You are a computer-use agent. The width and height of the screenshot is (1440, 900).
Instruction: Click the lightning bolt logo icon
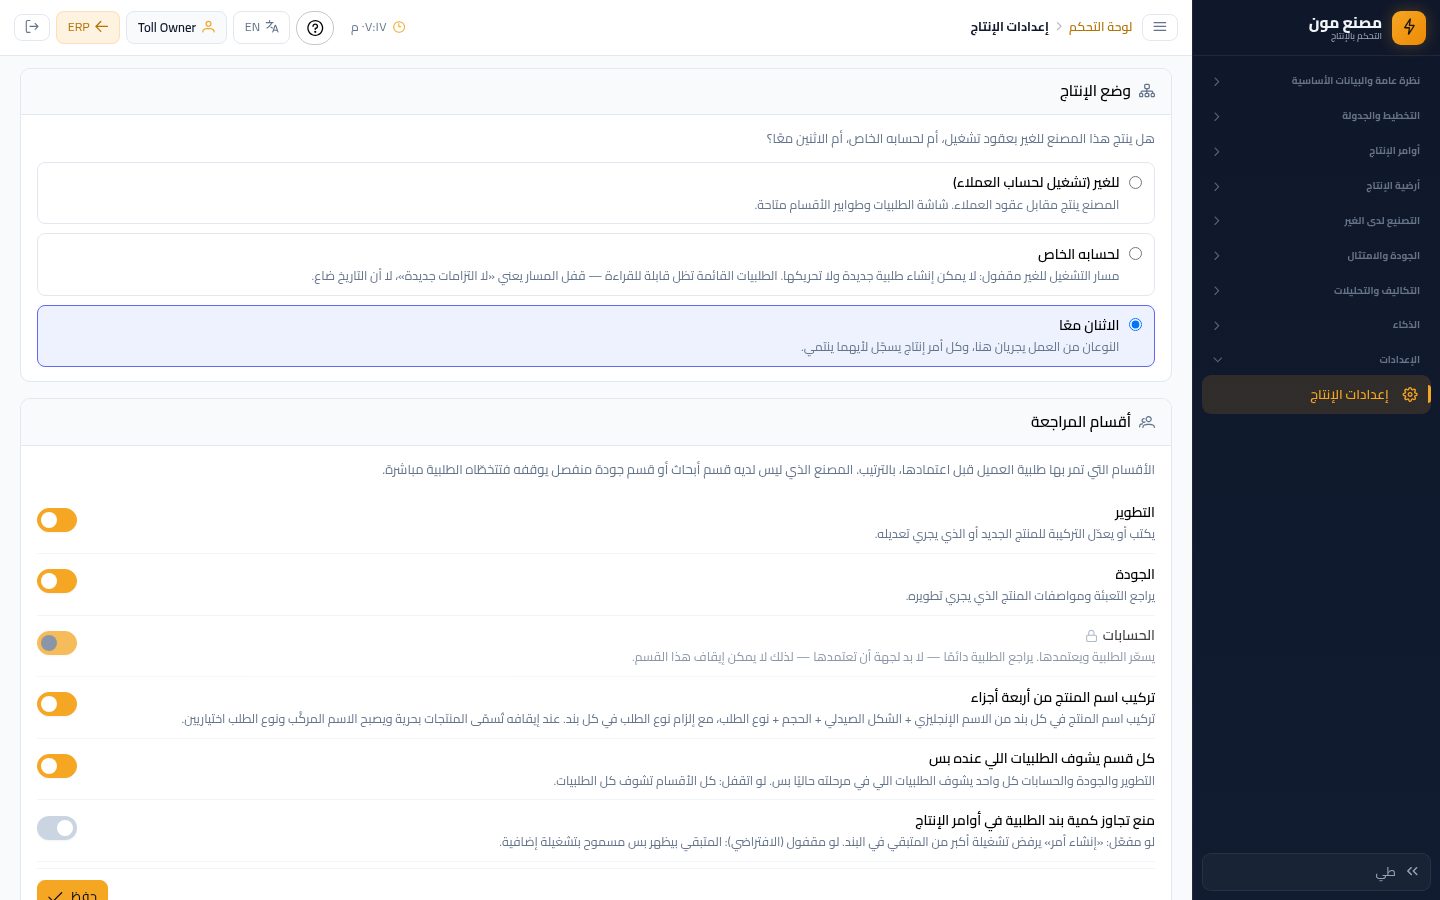[1409, 27]
